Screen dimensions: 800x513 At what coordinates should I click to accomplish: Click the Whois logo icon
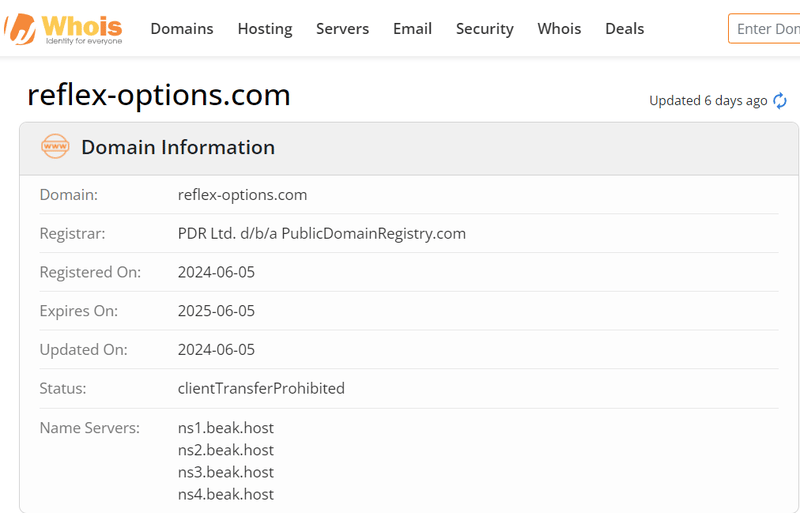click(63, 29)
